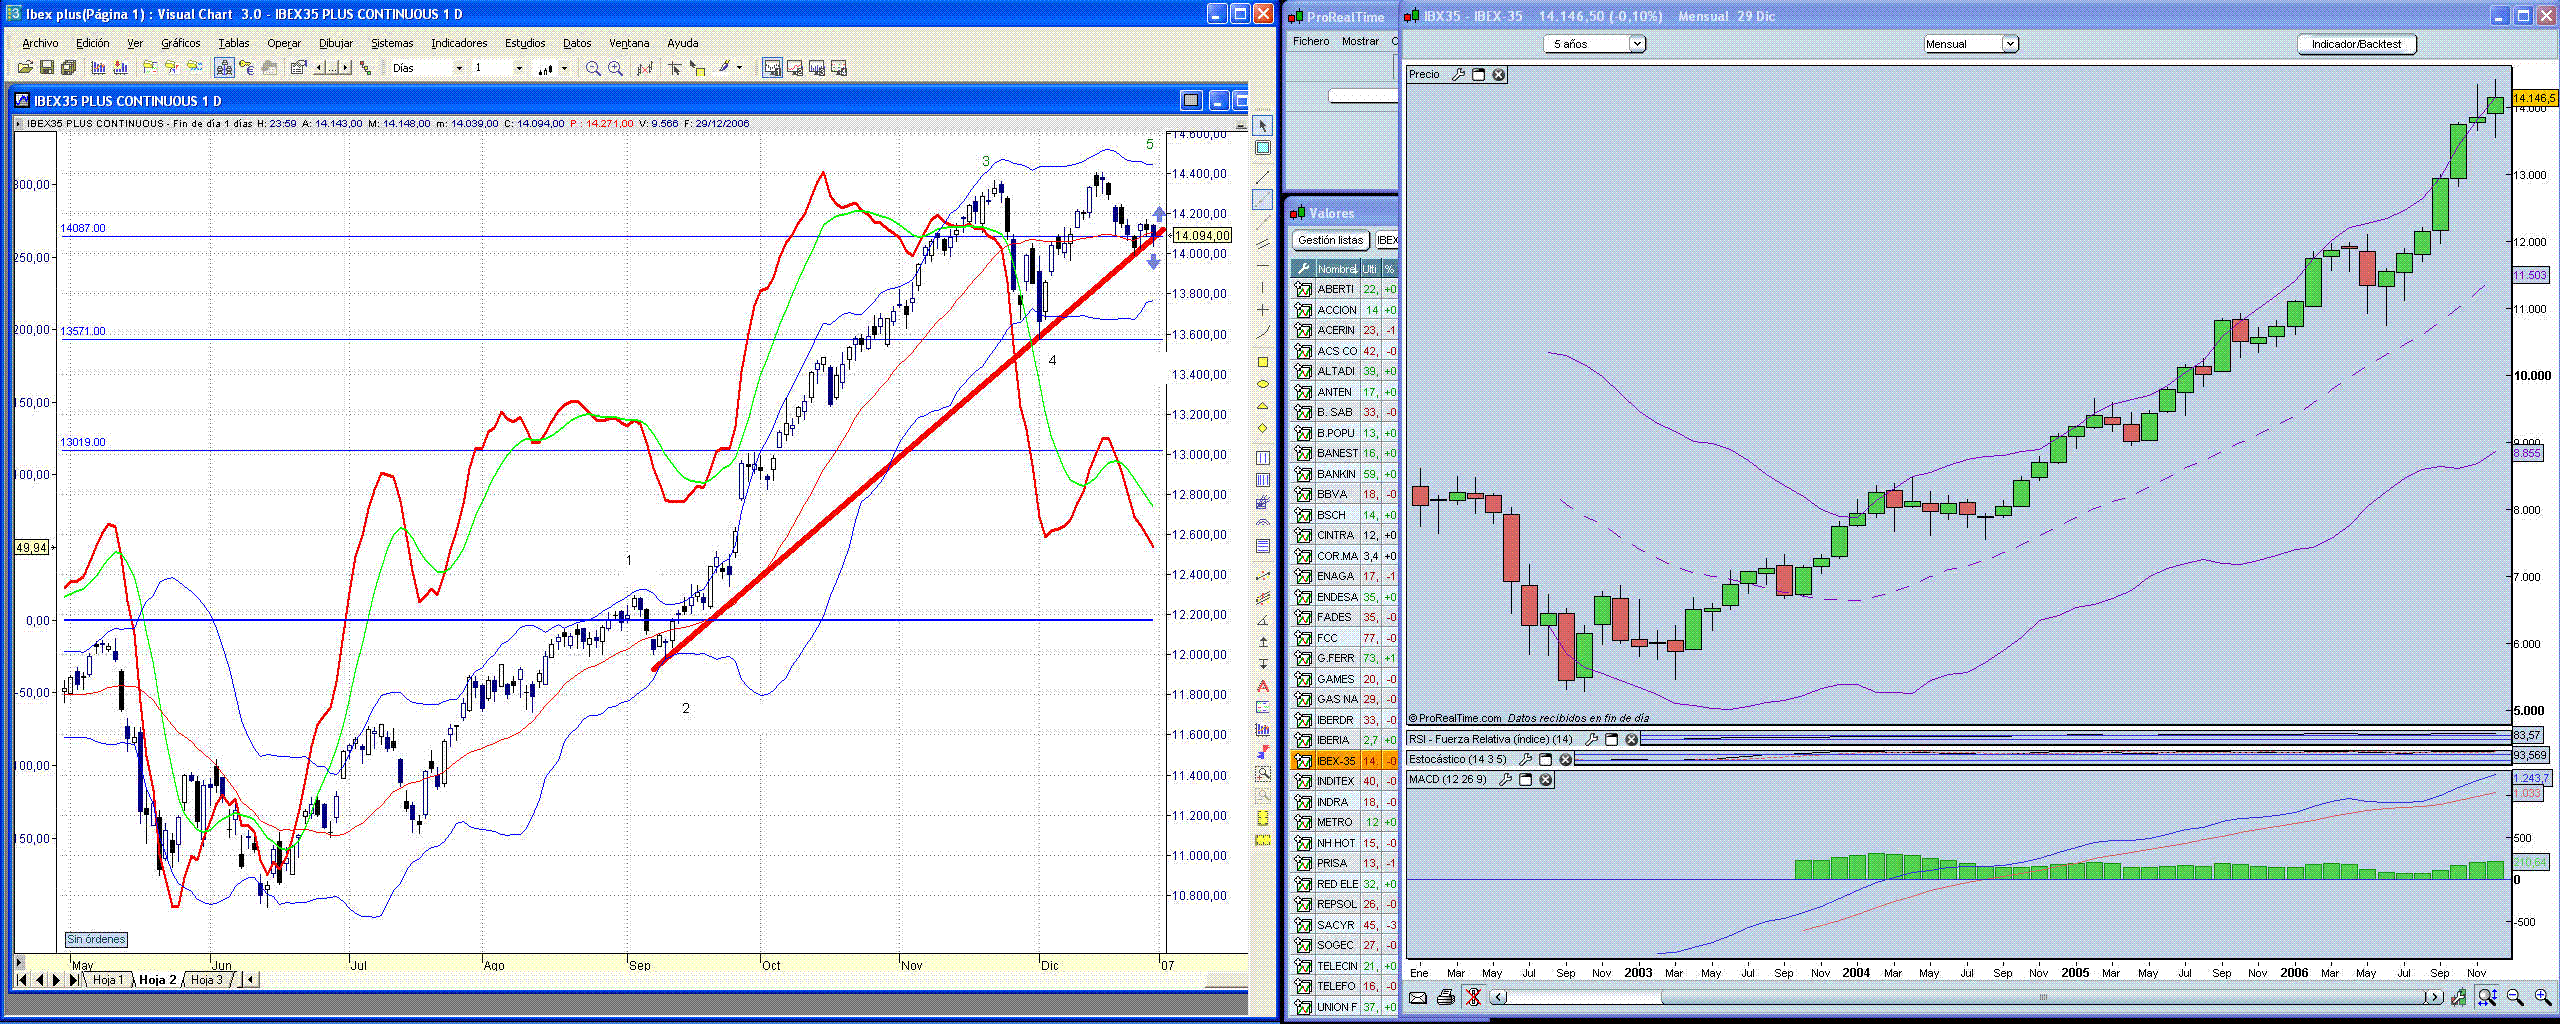Open the Días timeframe dropdown

tap(459, 68)
